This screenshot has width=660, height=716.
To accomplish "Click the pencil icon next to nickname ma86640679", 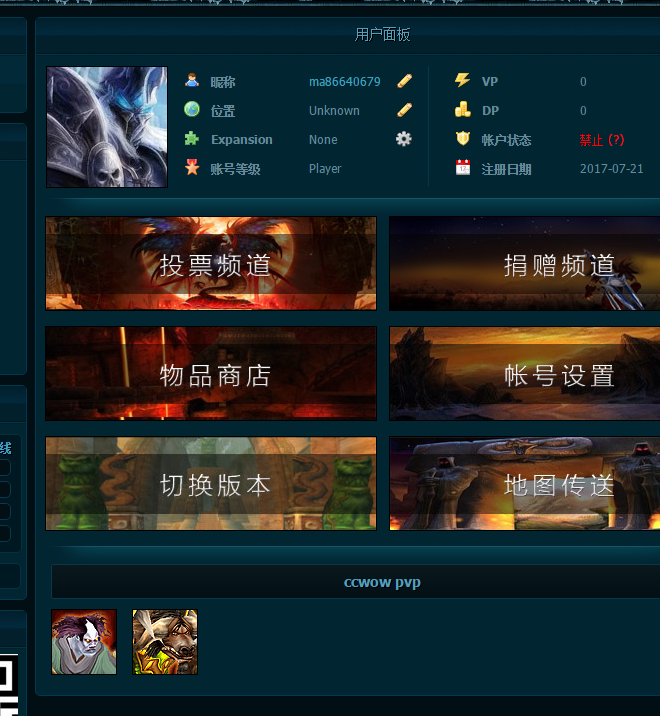I will (x=404, y=81).
